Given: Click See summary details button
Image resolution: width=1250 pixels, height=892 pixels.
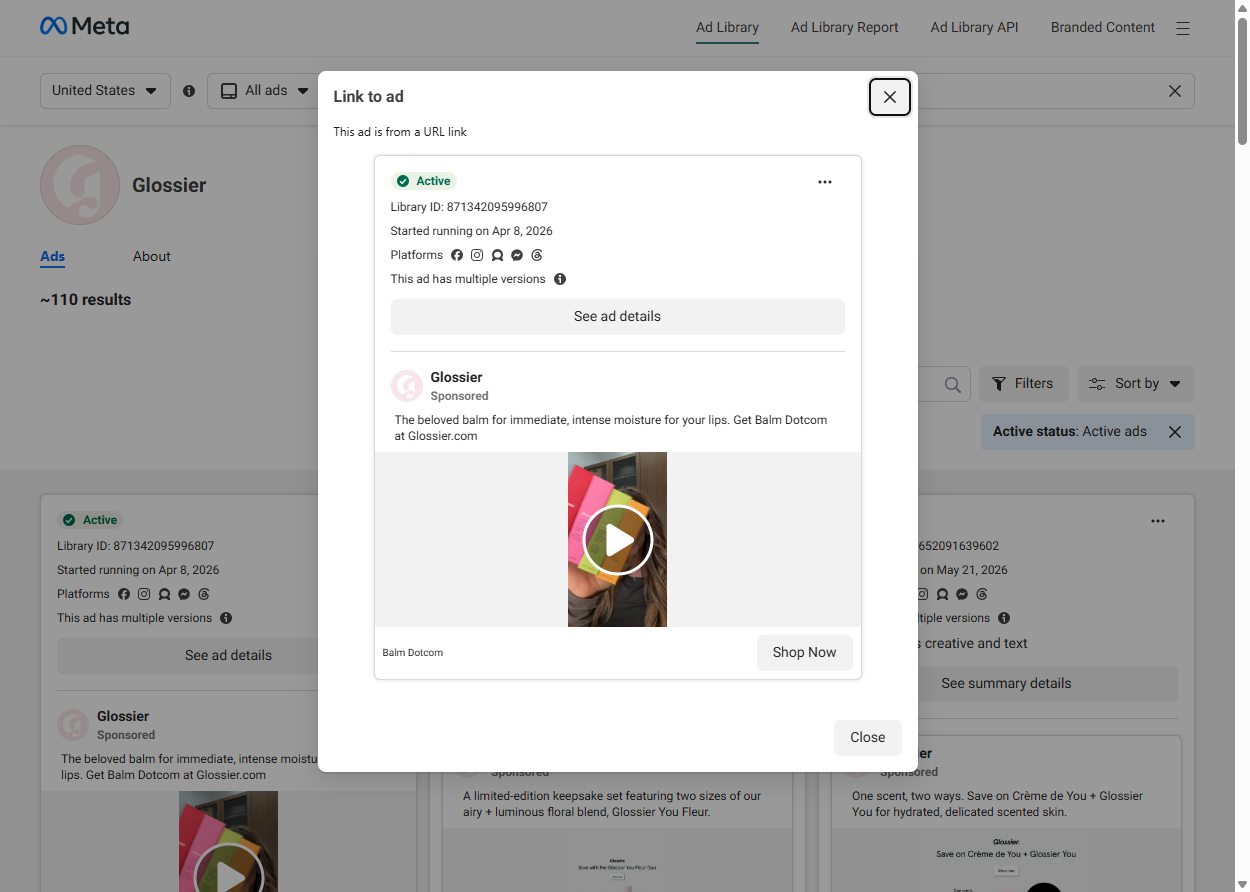Looking at the screenshot, I should pyautogui.click(x=1006, y=684).
